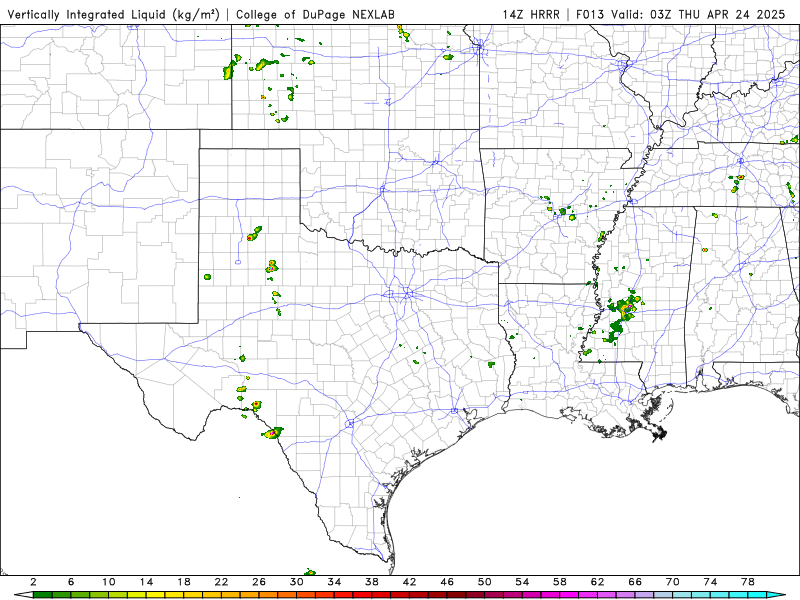Click the 'F013 Valid: 03Z THU APR 24 2025' text
Viewport: 800px width, 600px height.
point(681,14)
